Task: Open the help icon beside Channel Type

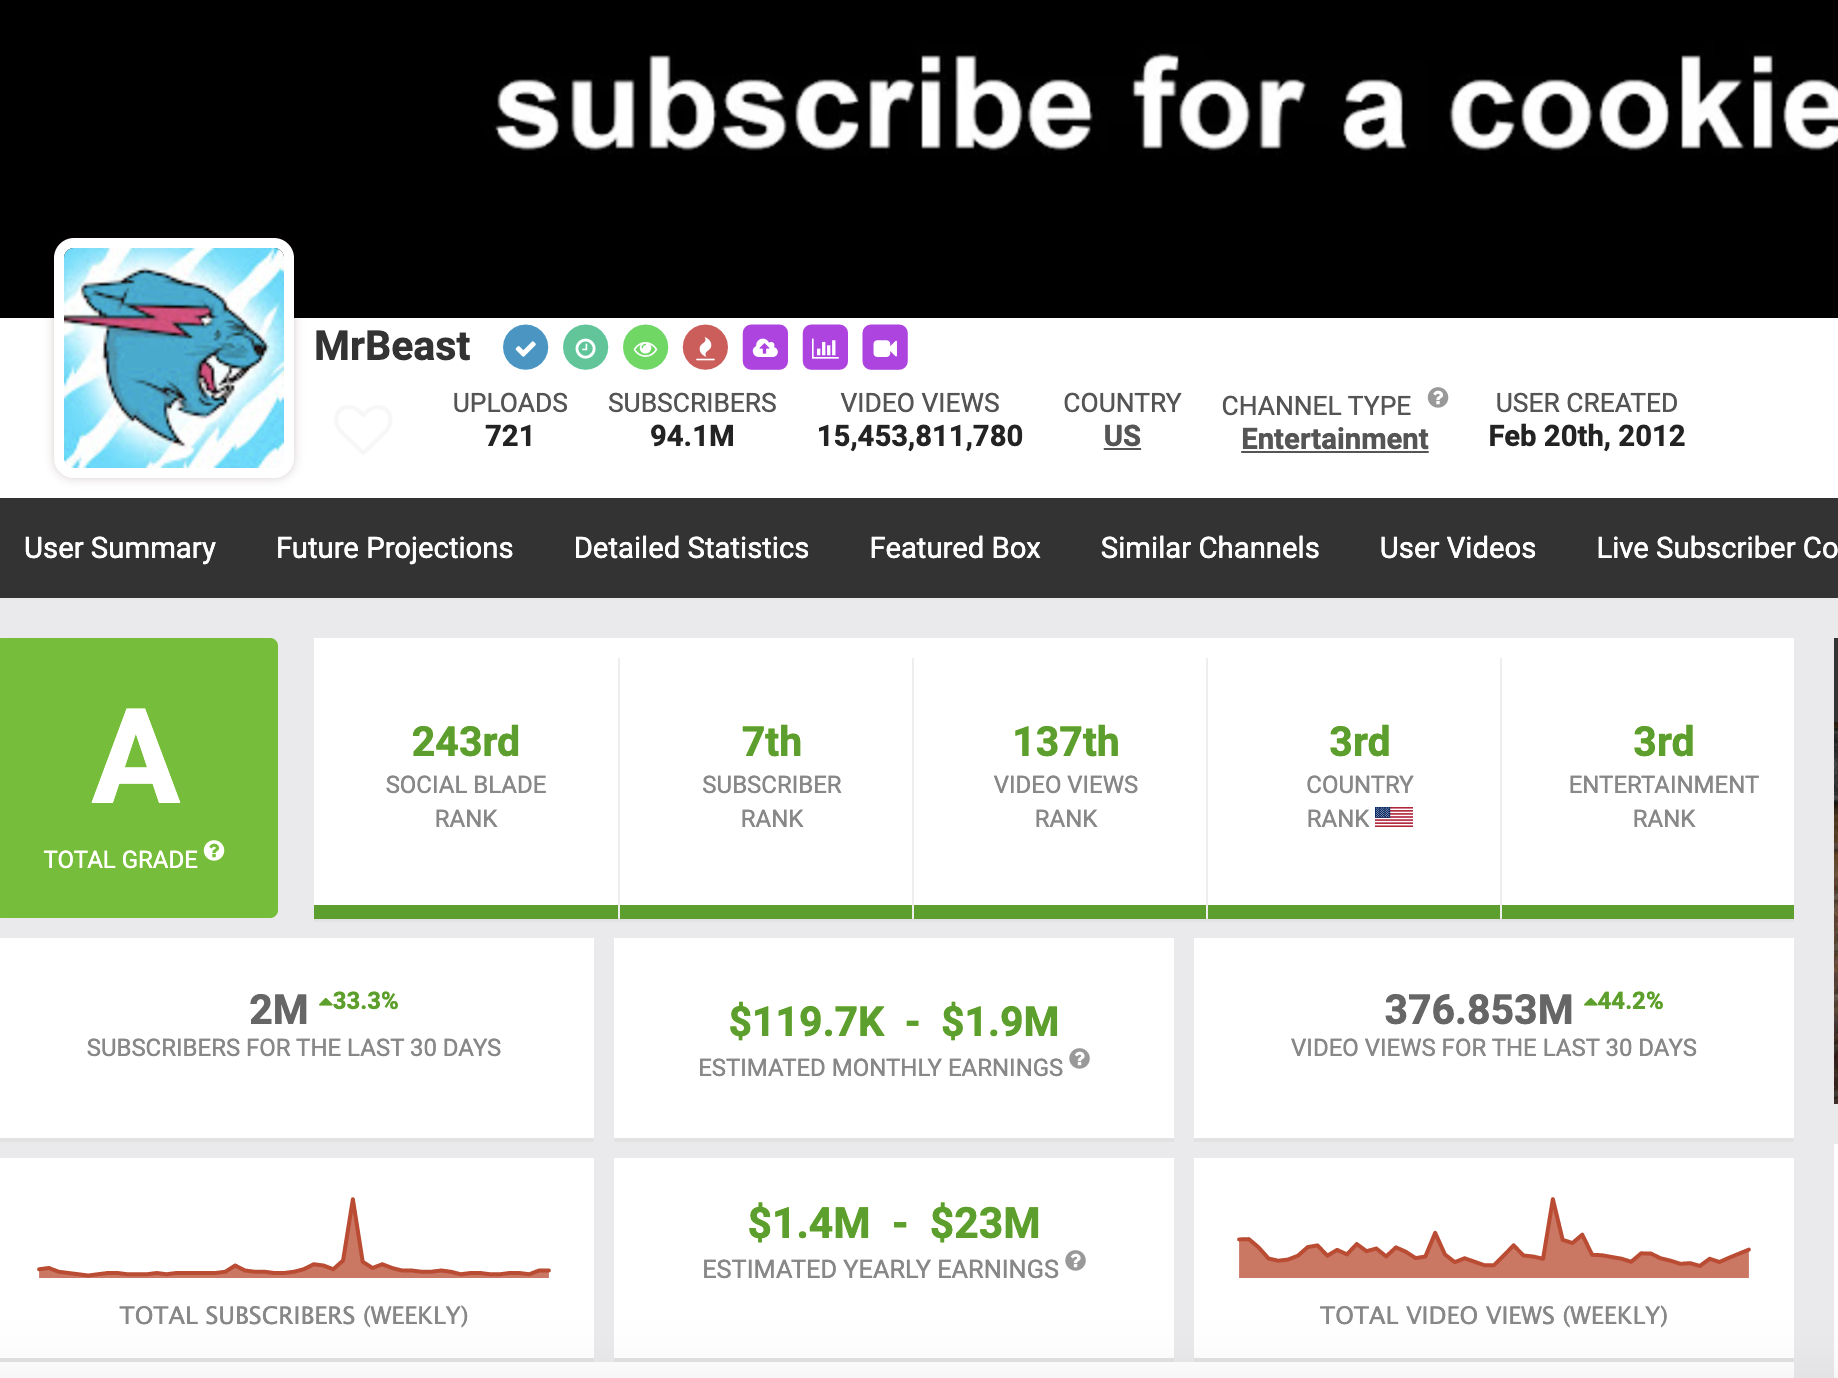Action: (x=1438, y=397)
